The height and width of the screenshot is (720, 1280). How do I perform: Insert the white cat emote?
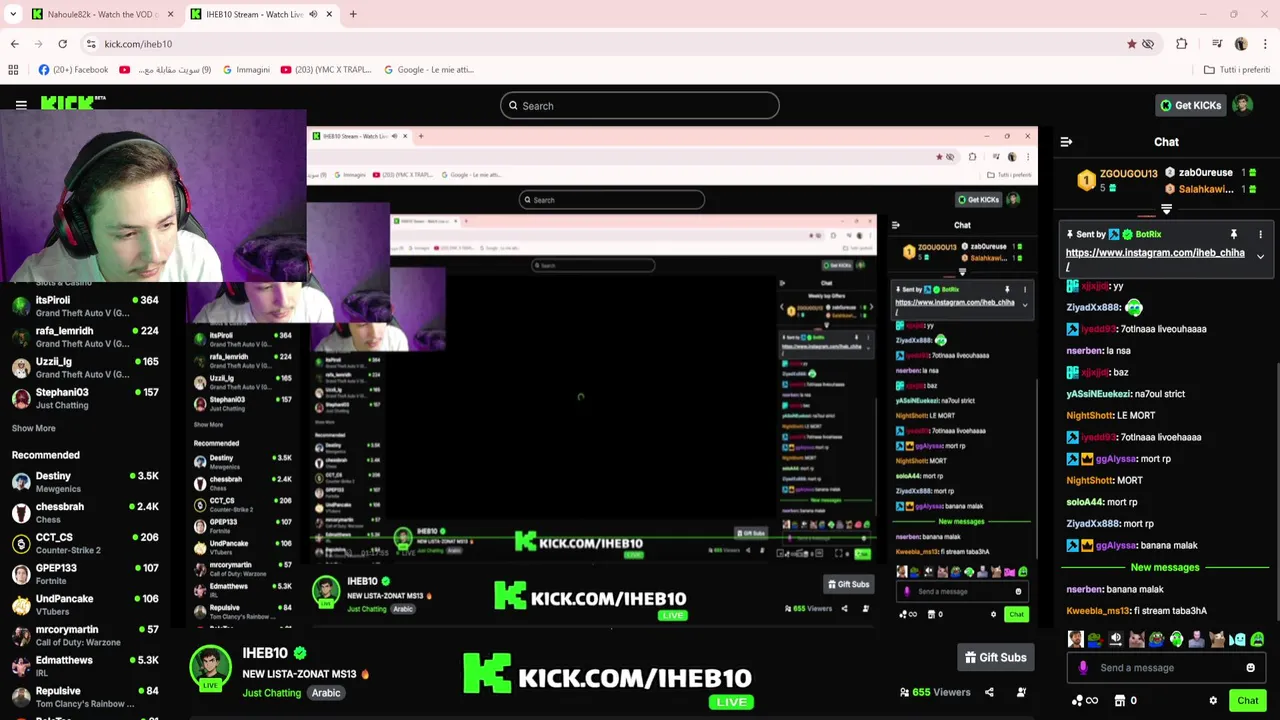coord(1136,639)
